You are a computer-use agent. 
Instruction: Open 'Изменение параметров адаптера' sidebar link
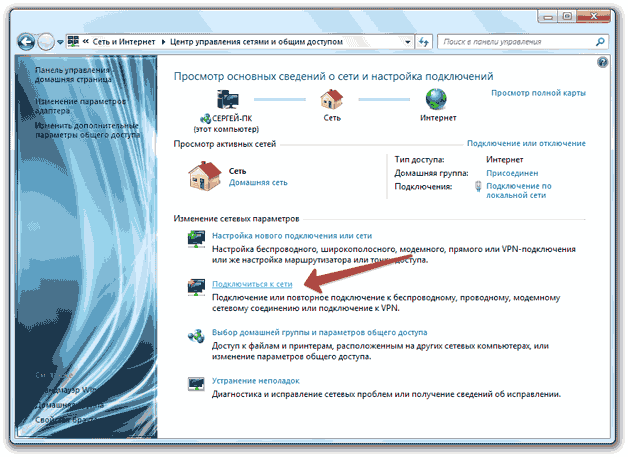pos(81,106)
